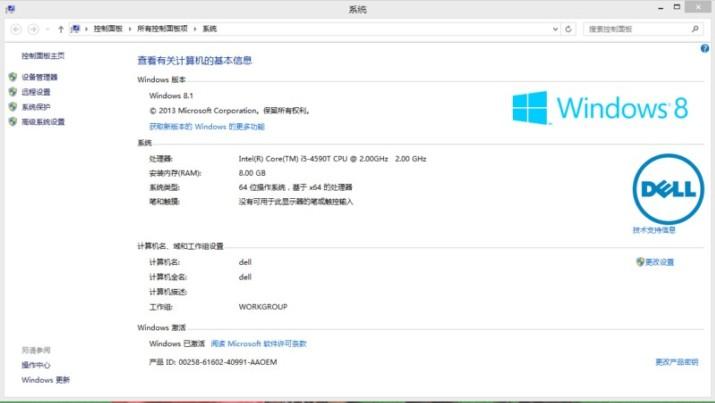The image size is (715, 403).
Task: Click the system icon in title bar
Action: [x=10, y=9]
